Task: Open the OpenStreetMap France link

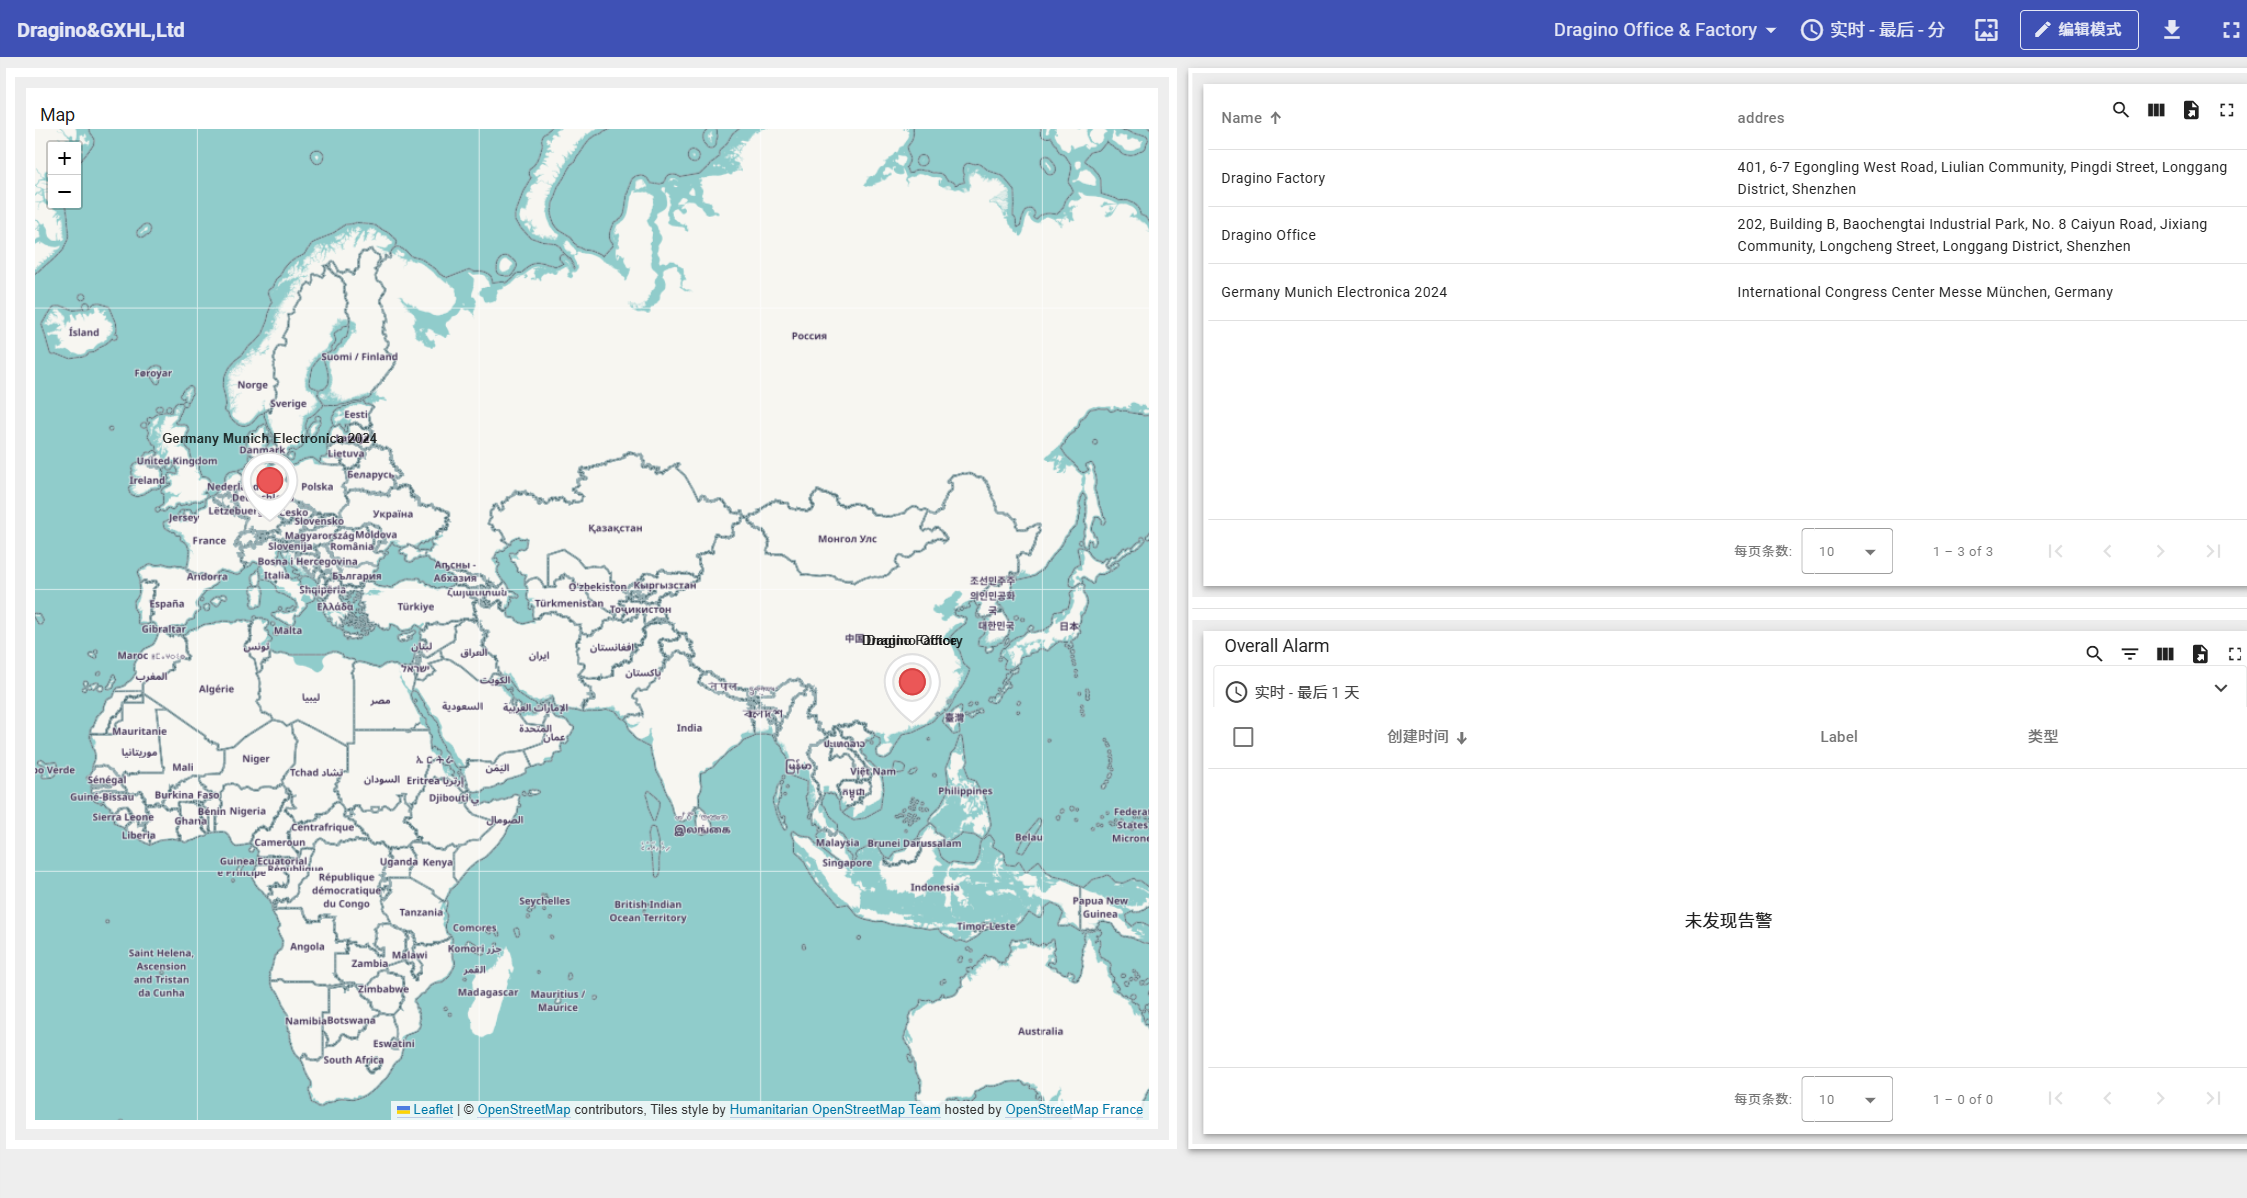Action: tap(1073, 1109)
